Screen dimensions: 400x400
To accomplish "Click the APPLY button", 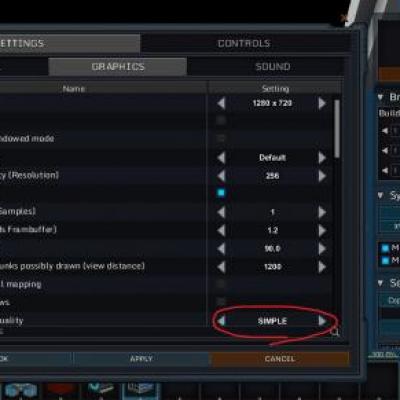I will (141, 359).
